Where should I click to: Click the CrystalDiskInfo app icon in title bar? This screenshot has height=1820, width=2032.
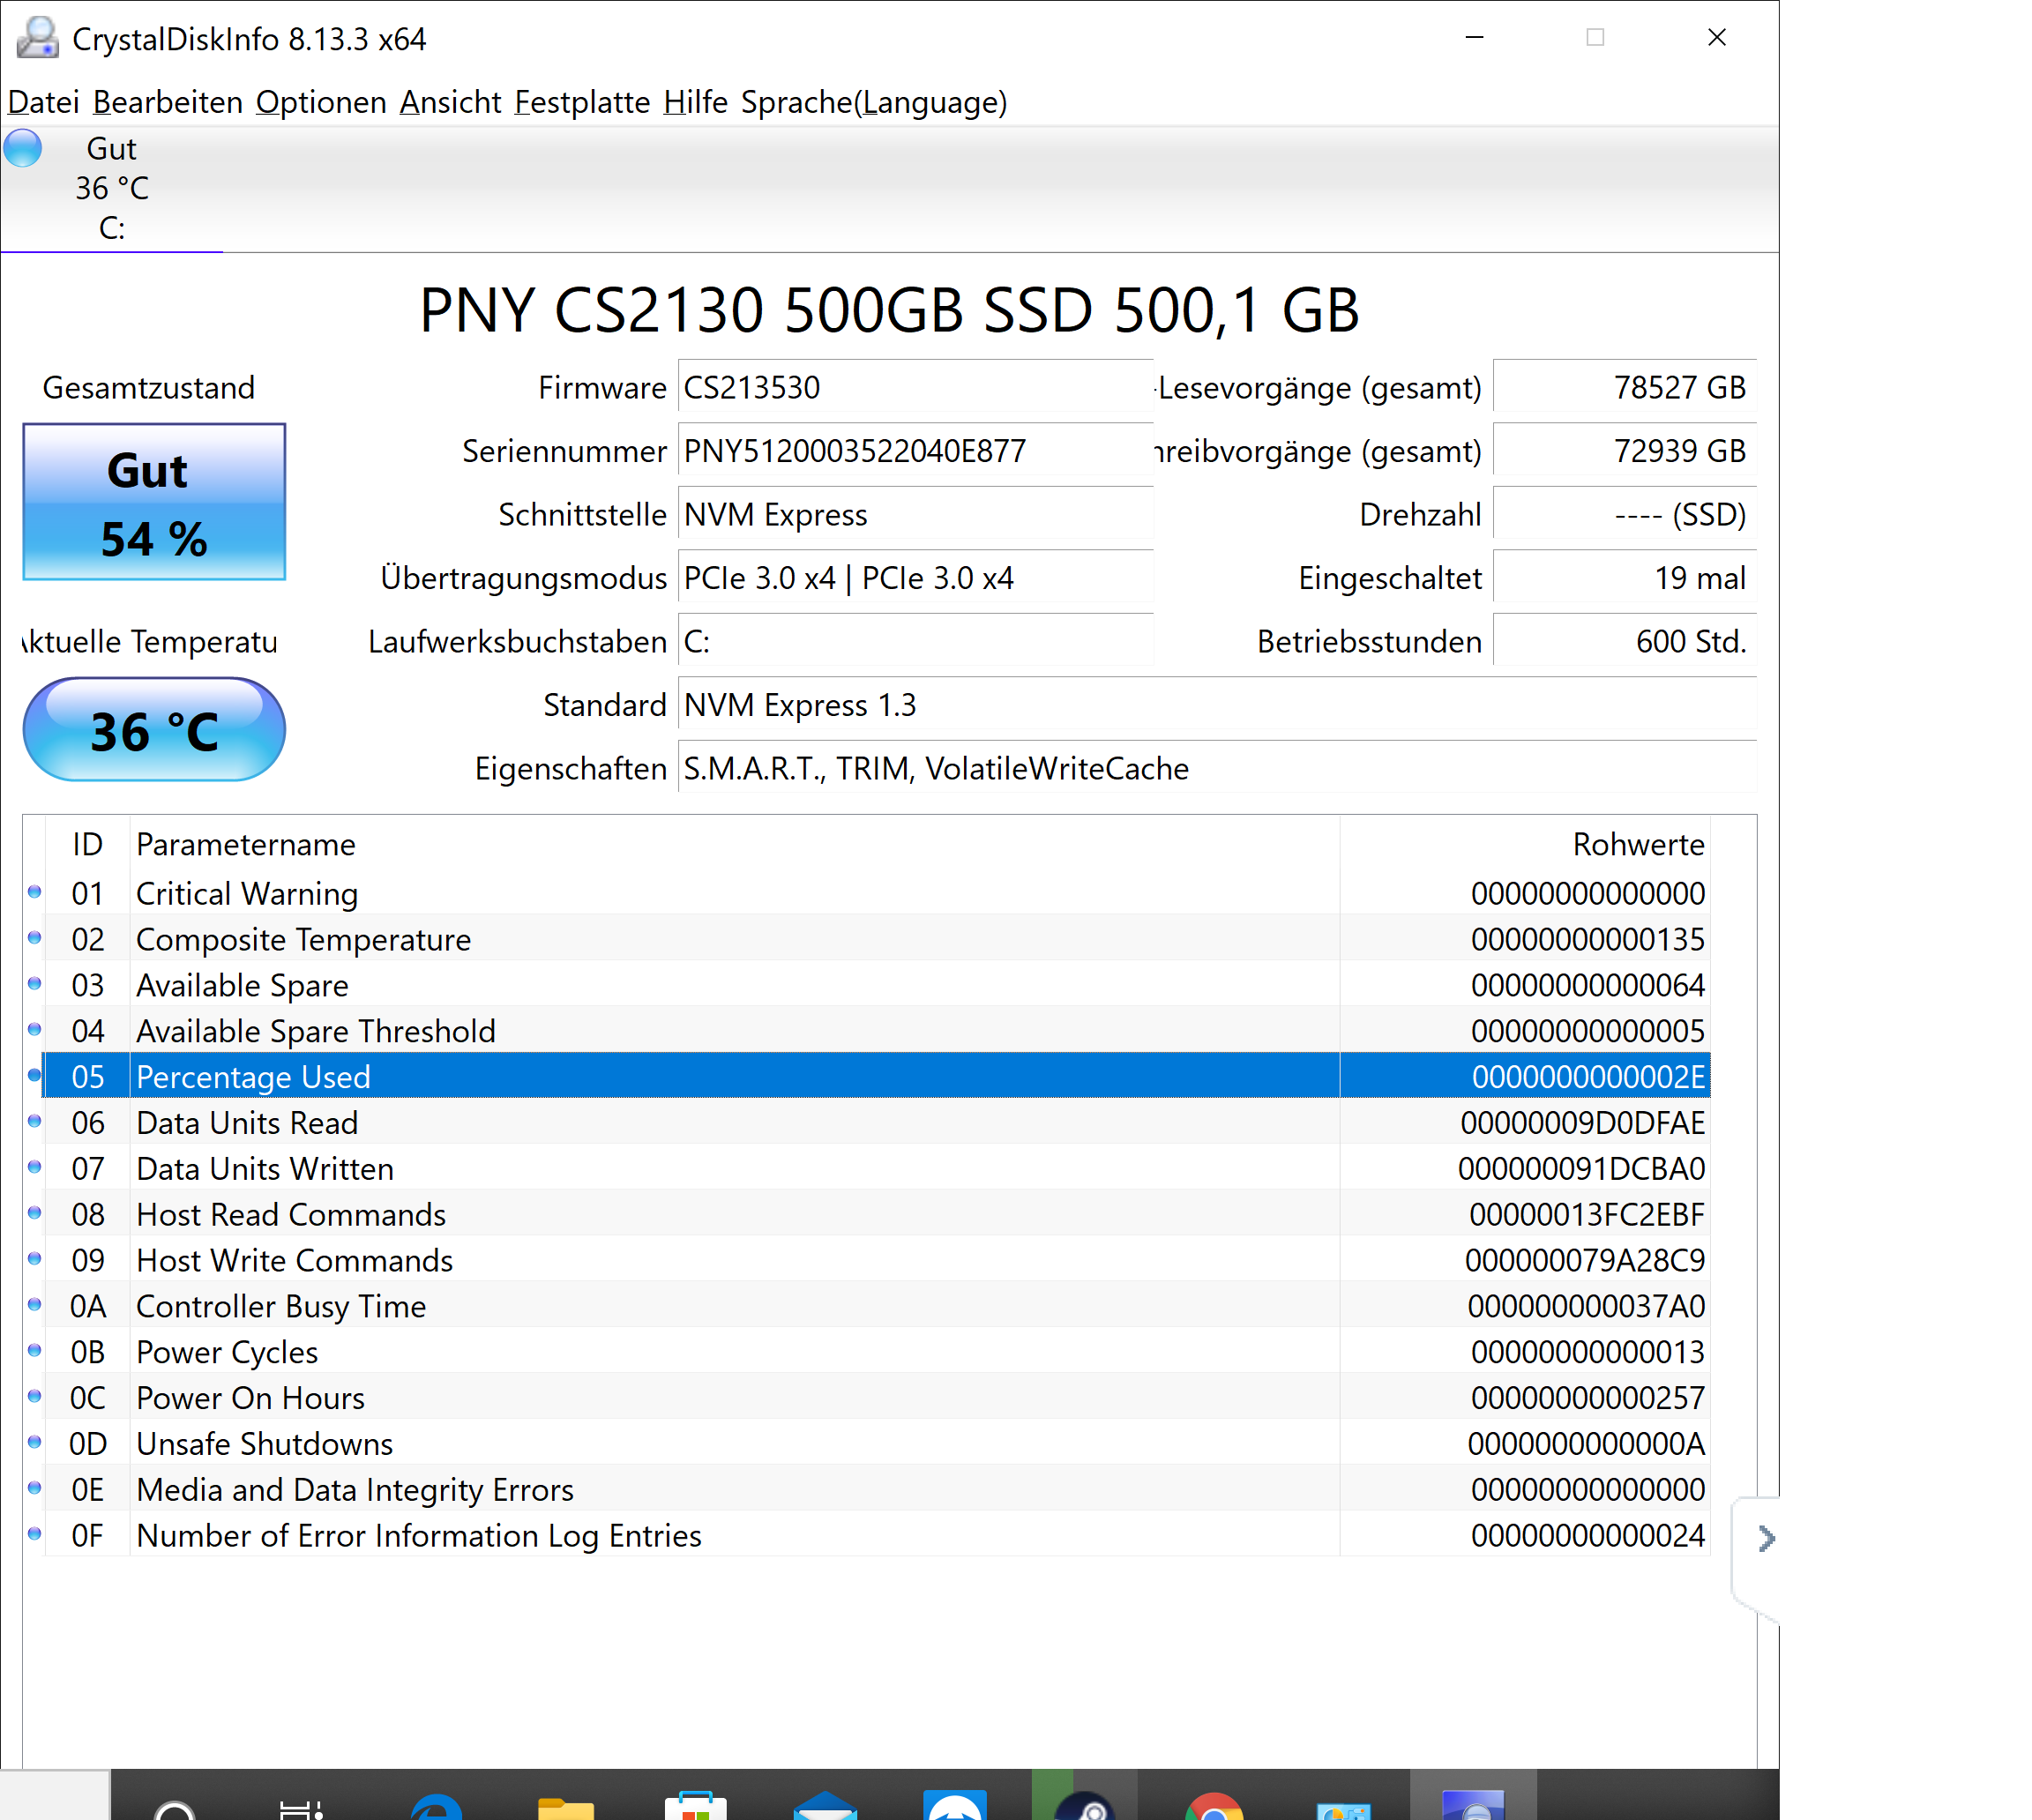37,38
